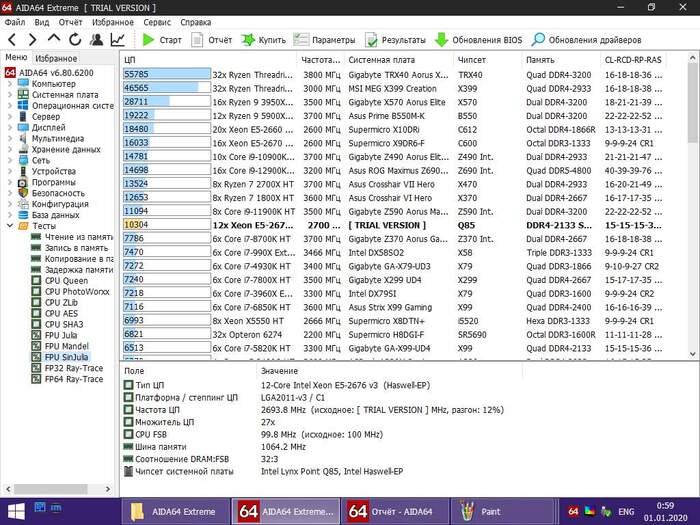
Task: Expand the Системная плата node
Action: (x=9, y=95)
